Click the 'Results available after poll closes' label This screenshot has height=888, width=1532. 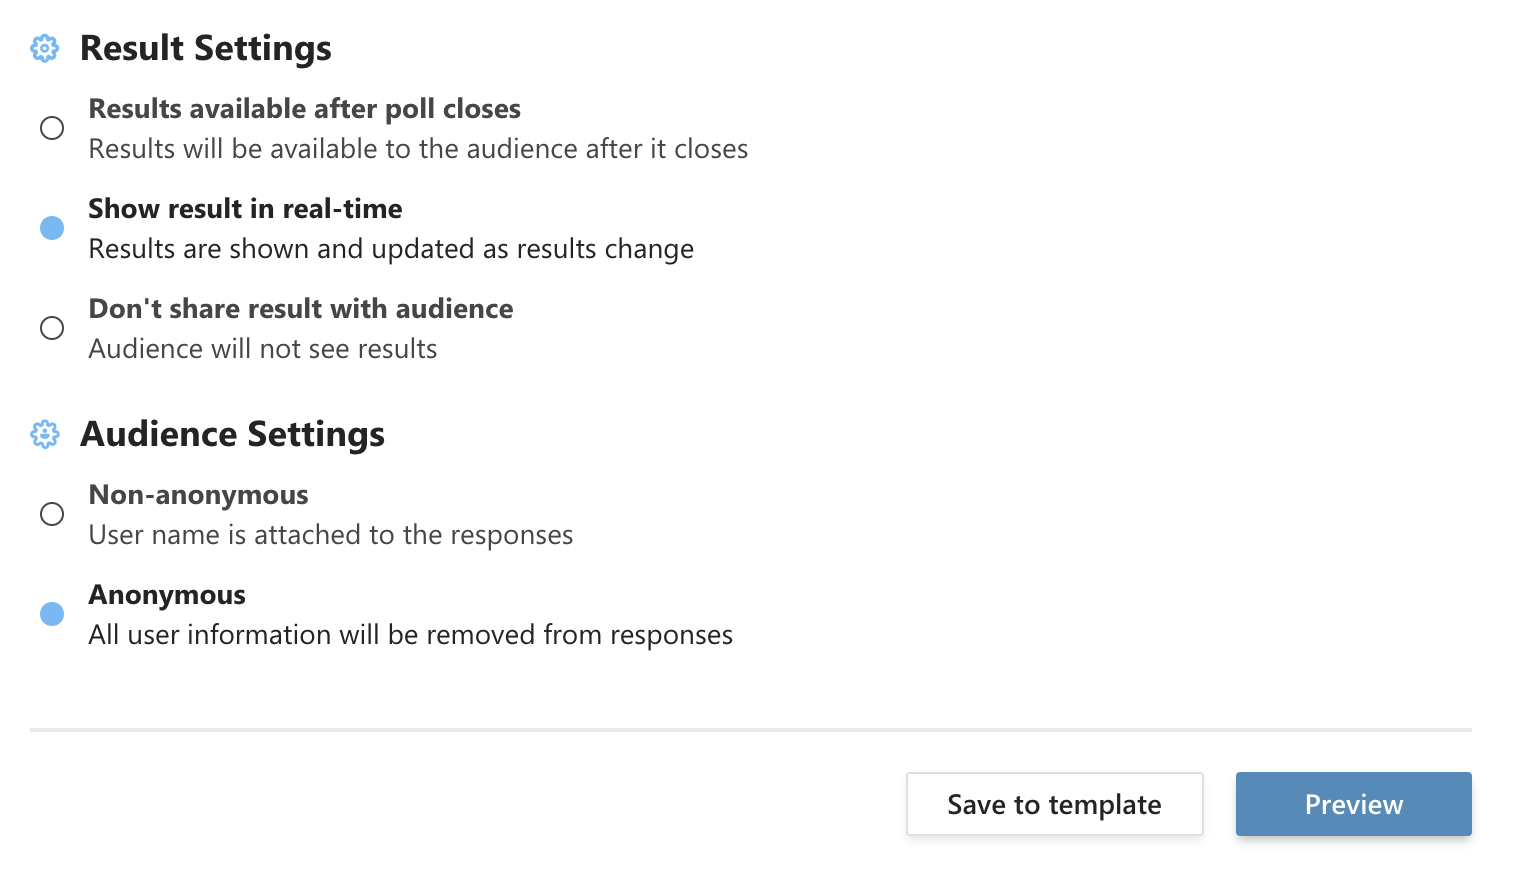tap(304, 109)
